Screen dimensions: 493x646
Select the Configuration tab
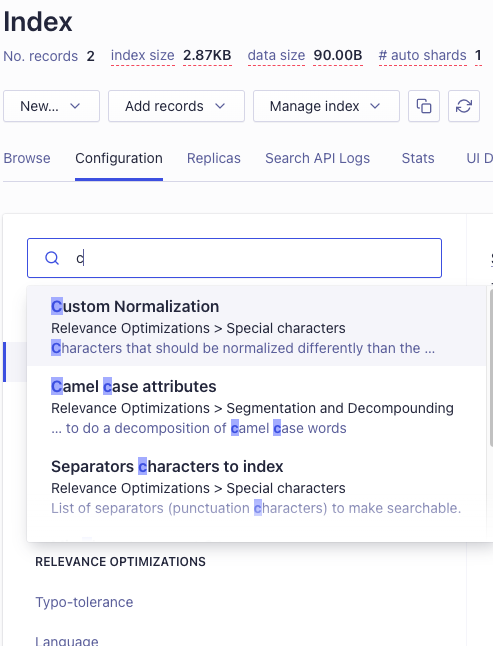point(119,158)
